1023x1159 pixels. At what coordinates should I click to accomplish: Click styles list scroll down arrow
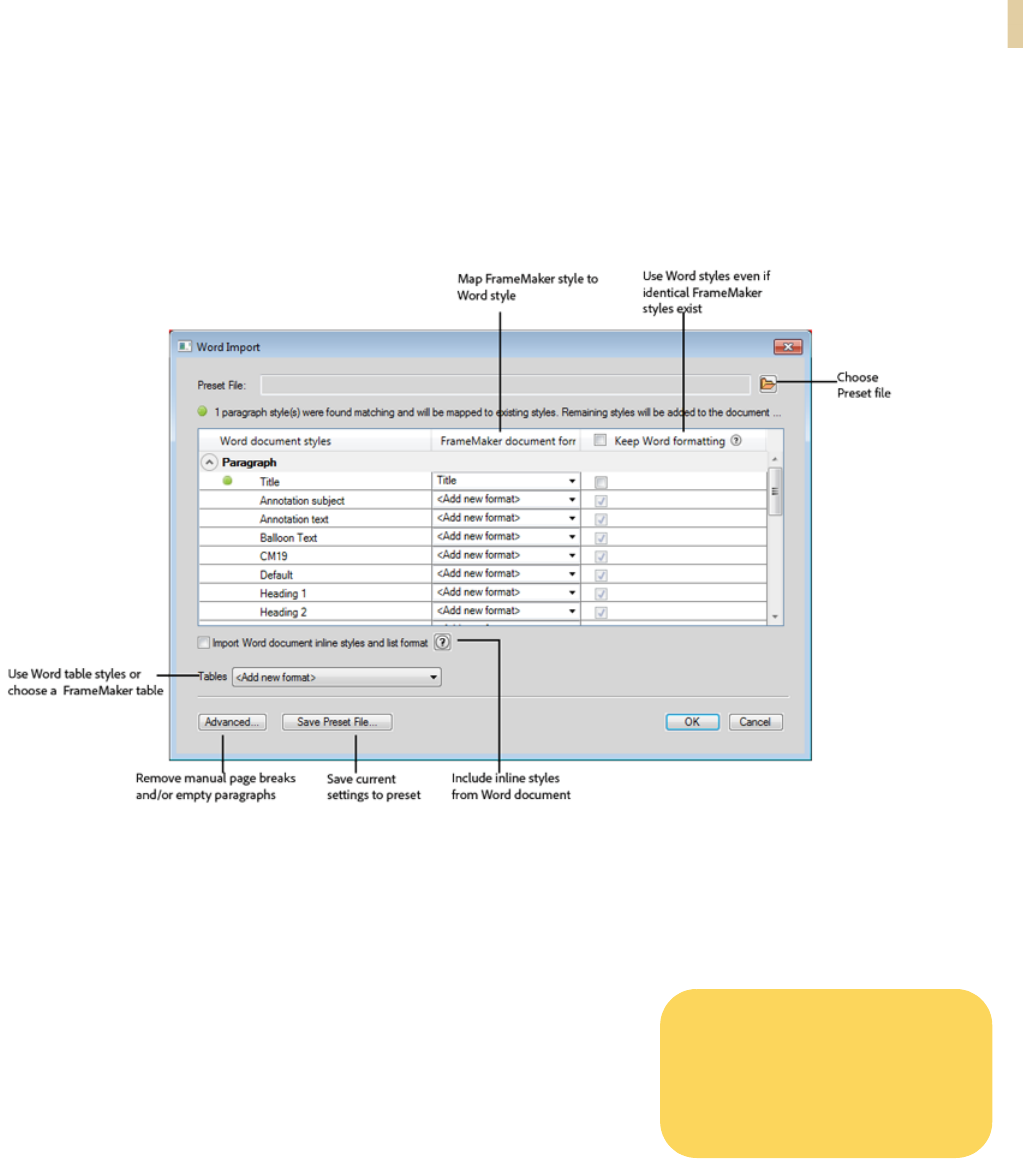click(775, 616)
